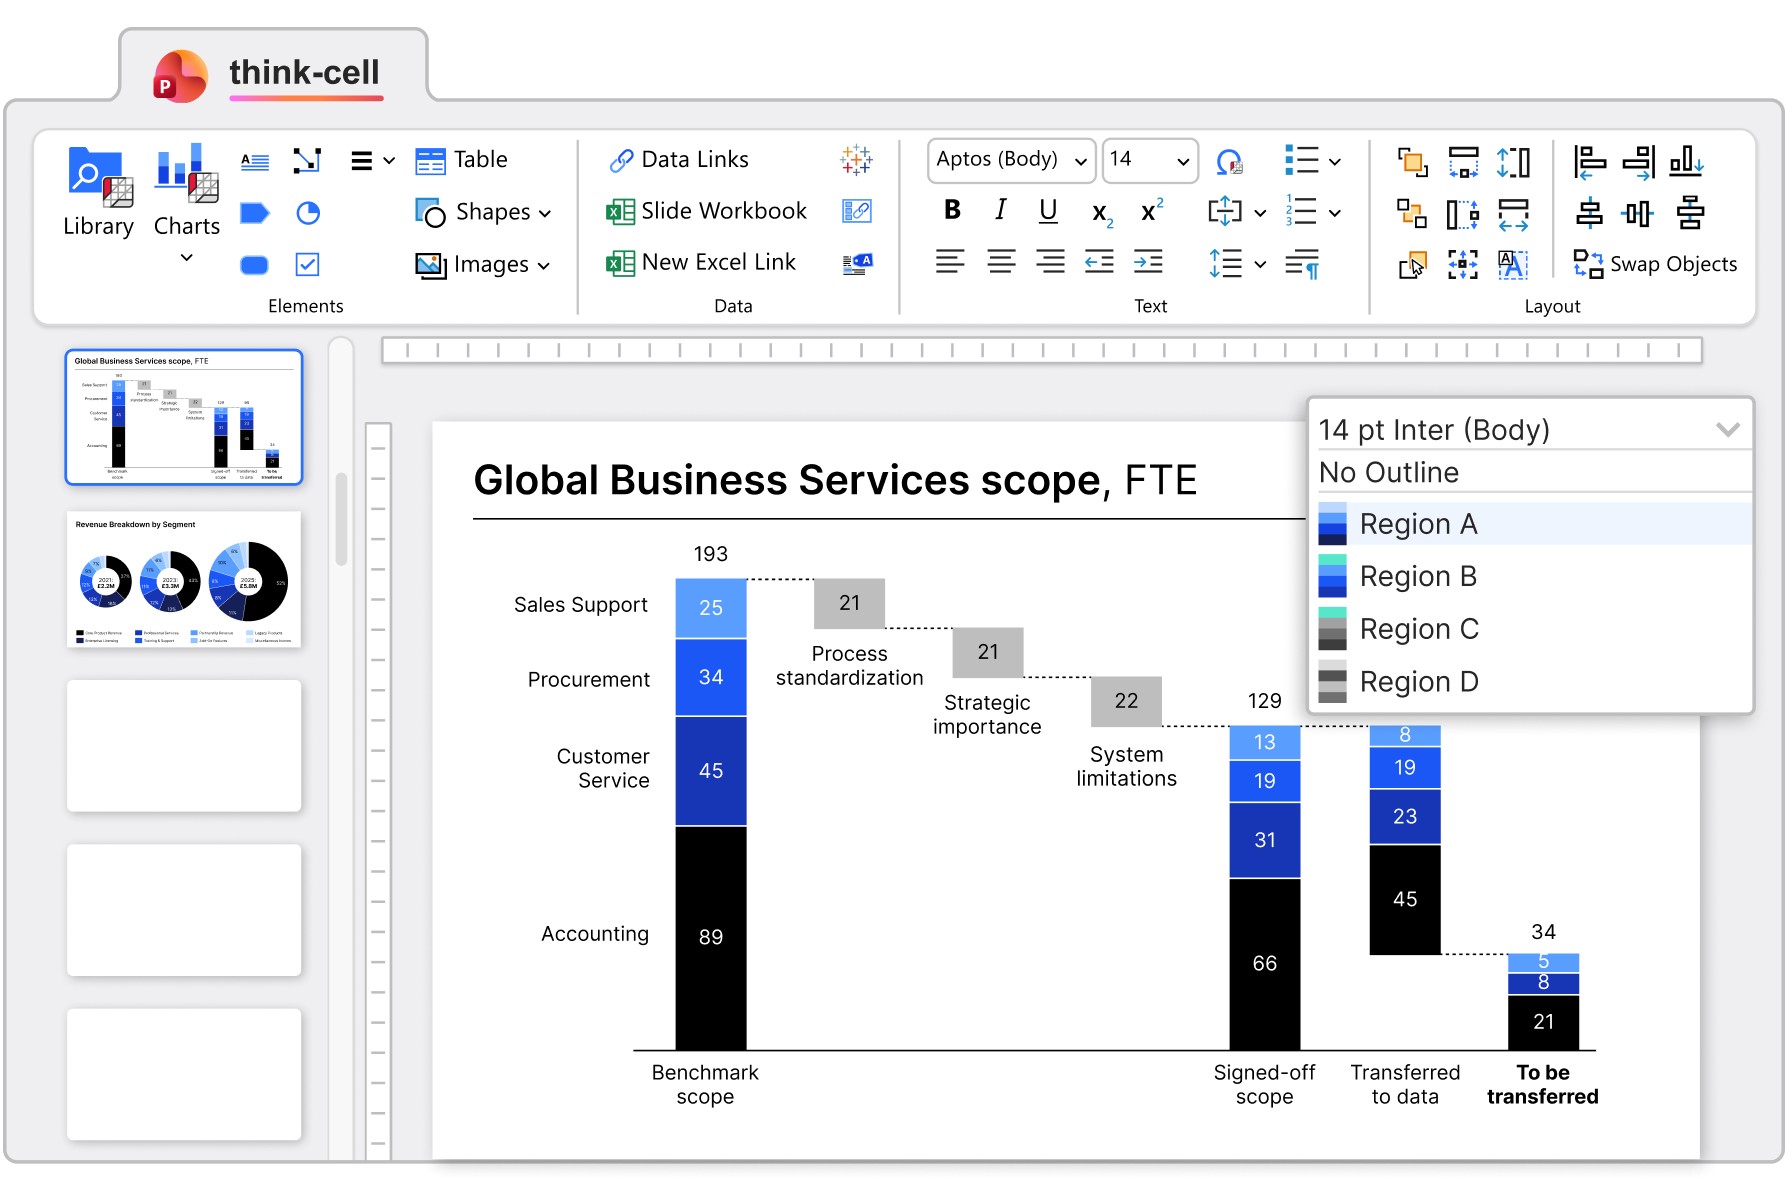Open the Aptos (Body) font dropdown
Viewport: 1788px width, 1188px height.
(1011, 160)
